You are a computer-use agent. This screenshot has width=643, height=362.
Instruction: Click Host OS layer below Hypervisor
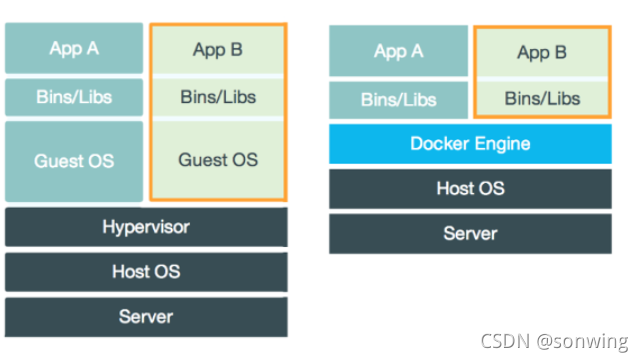point(146,272)
